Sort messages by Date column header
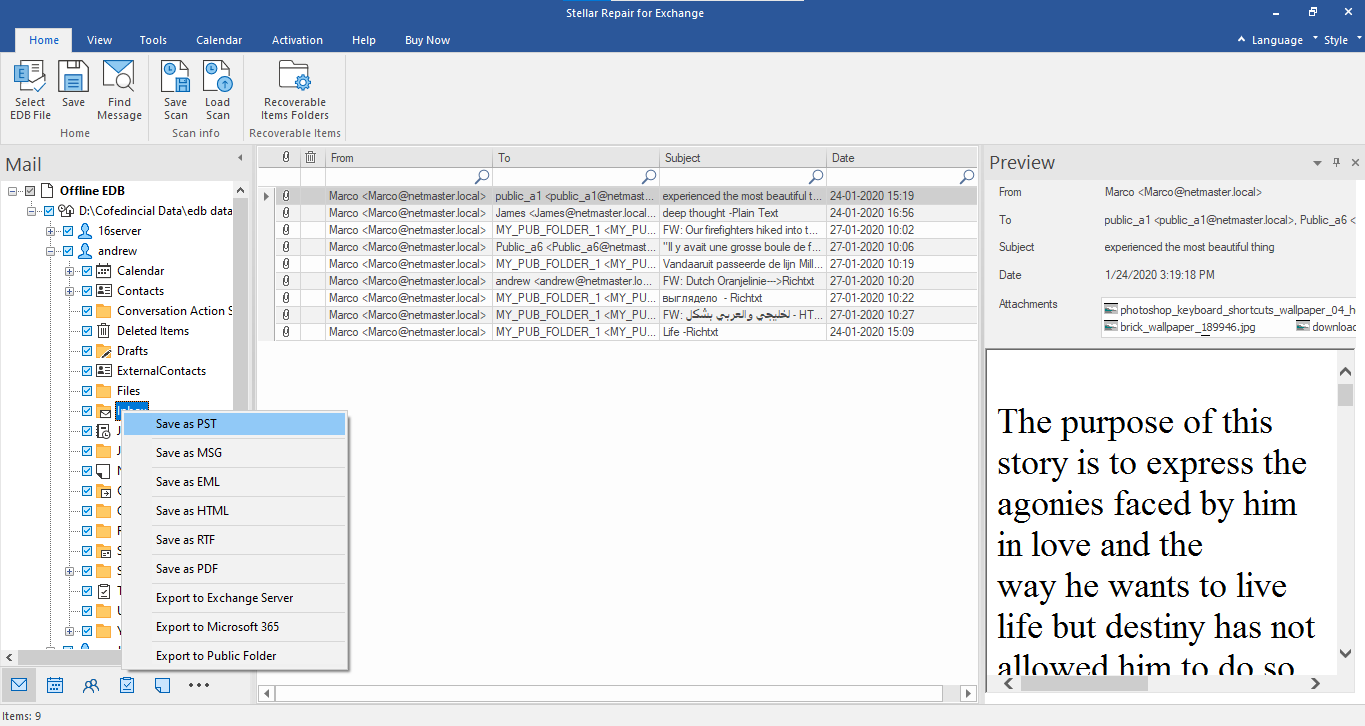Image resolution: width=1365 pixels, height=726 pixels. tap(902, 158)
